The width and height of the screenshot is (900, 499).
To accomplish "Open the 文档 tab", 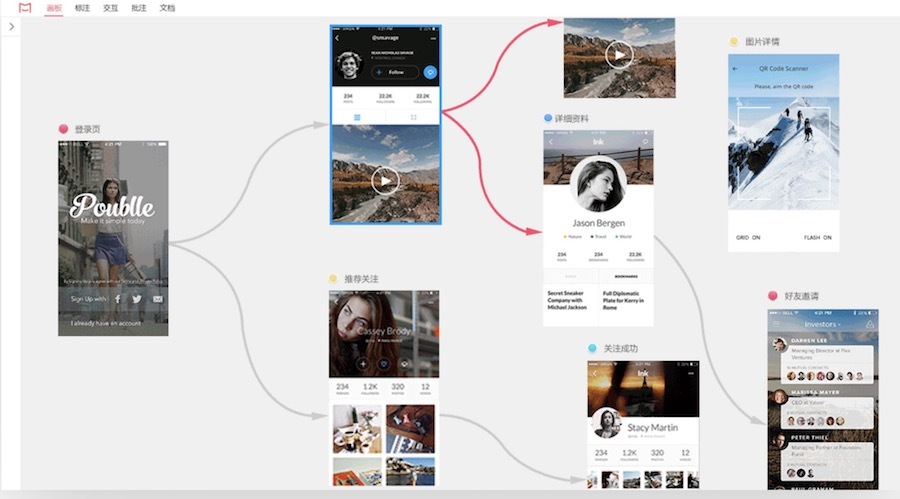I will click(x=167, y=8).
